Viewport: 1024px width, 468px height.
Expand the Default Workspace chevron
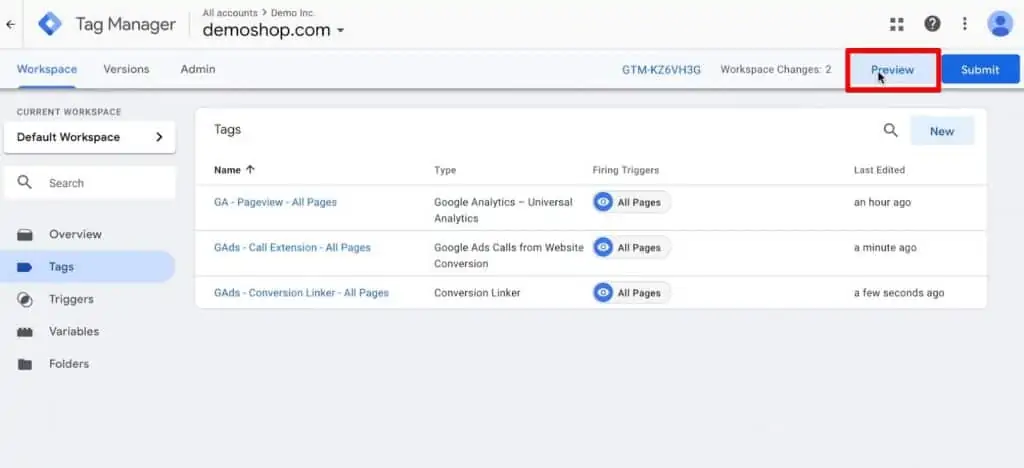point(159,137)
